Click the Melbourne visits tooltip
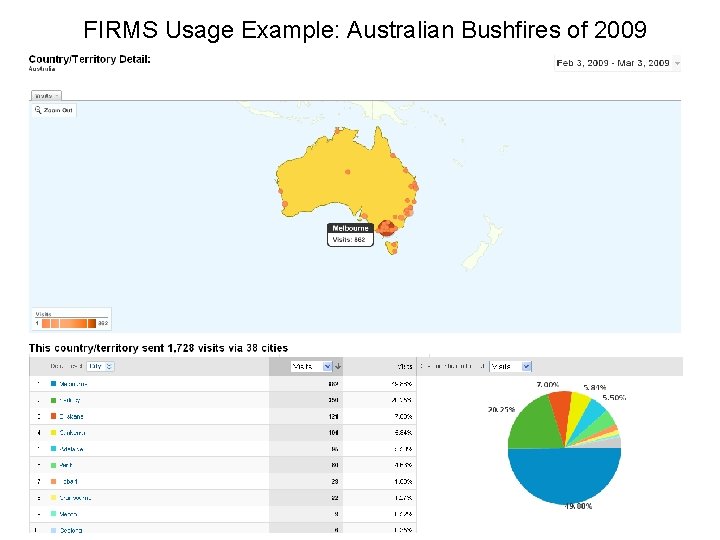 pos(350,234)
